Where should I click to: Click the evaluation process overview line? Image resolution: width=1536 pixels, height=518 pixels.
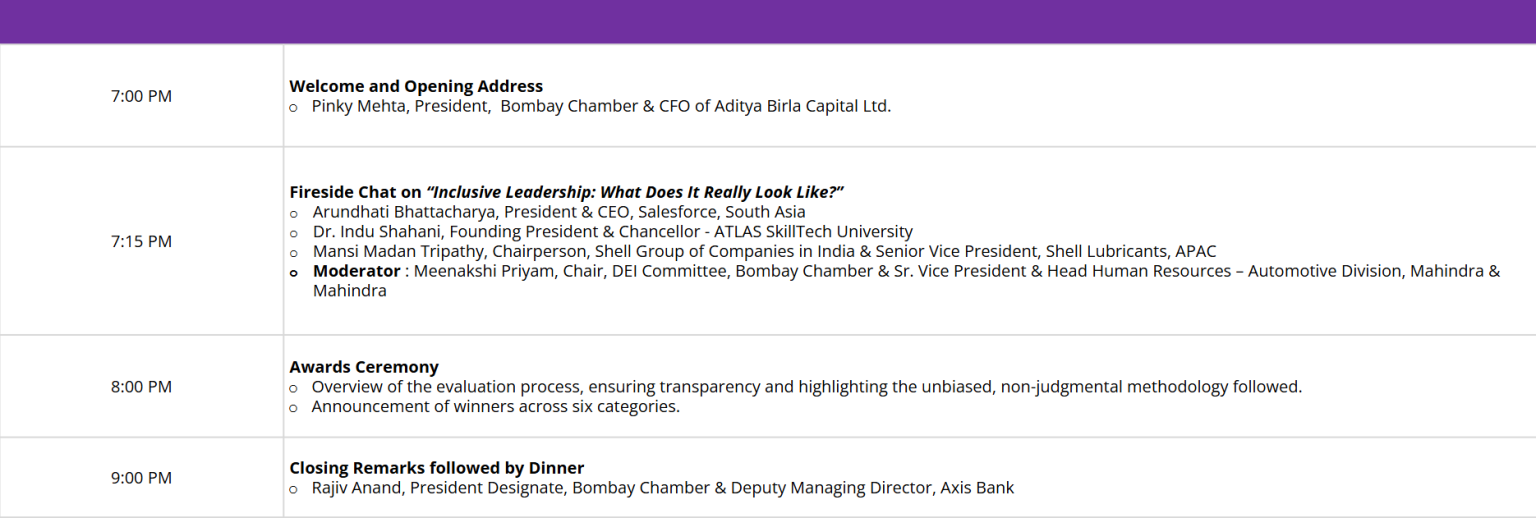(x=806, y=387)
